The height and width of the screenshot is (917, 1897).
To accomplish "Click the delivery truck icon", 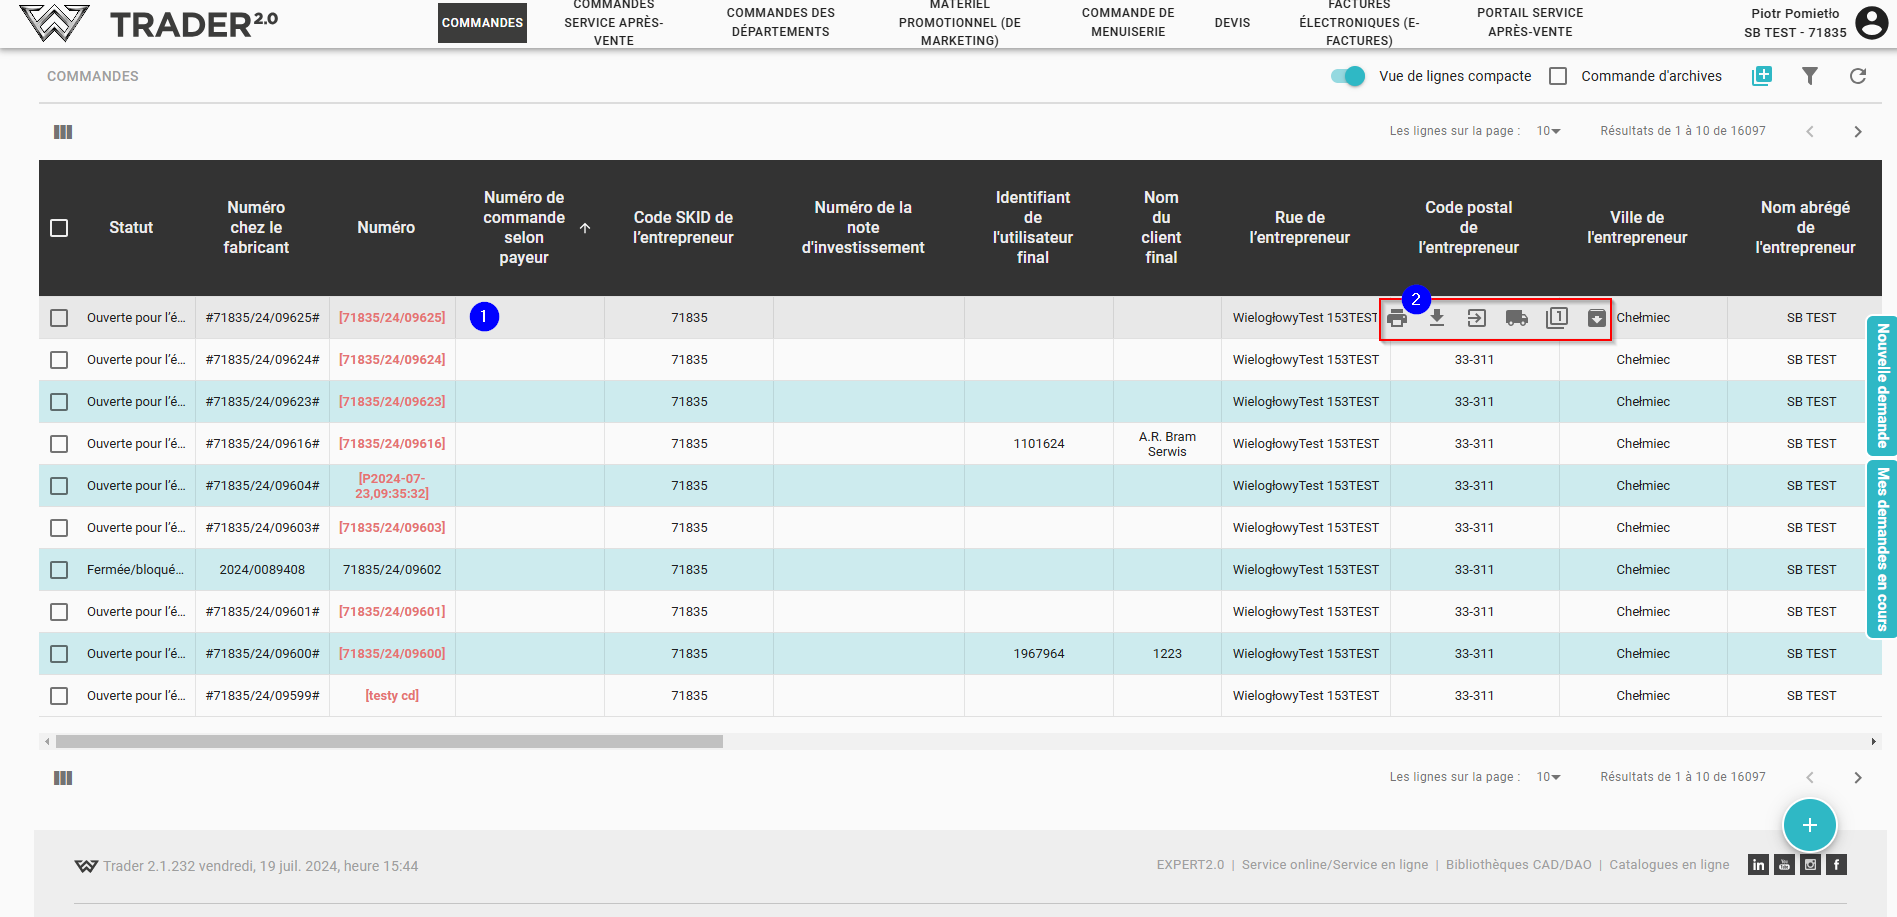I will point(1517,318).
